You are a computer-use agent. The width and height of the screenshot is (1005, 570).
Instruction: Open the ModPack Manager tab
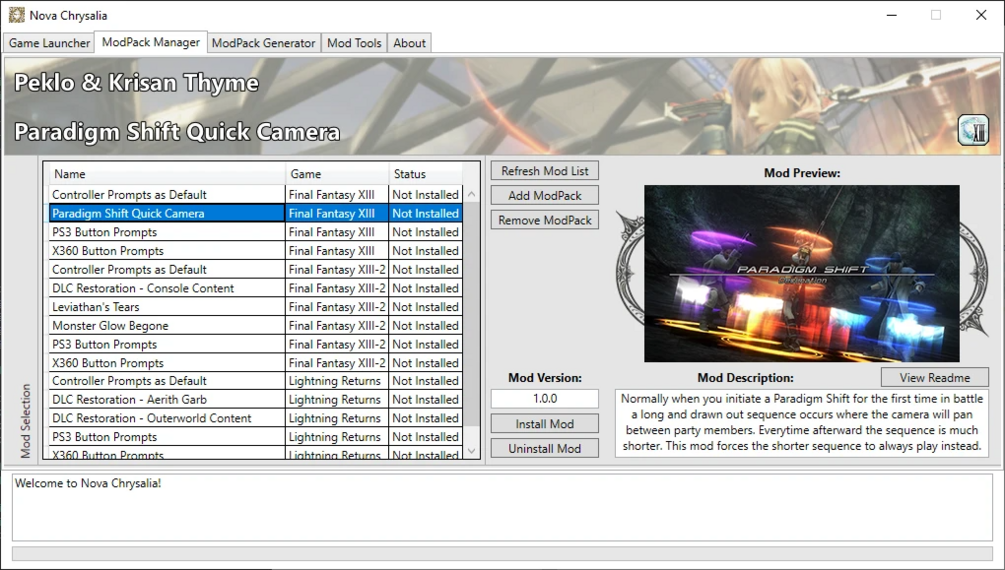click(x=151, y=42)
